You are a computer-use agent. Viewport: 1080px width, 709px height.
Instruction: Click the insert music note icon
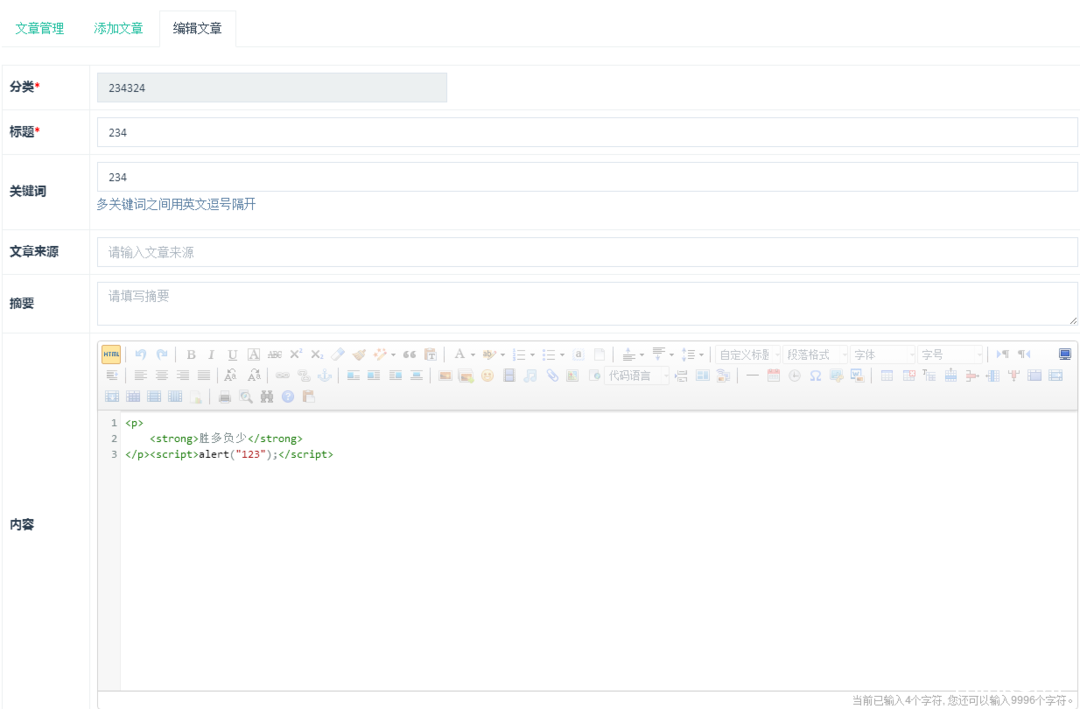coord(530,376)
